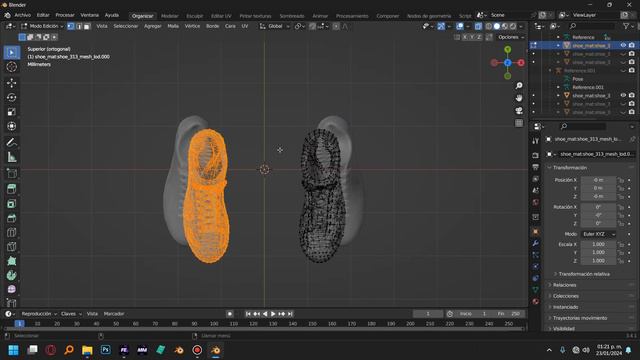This screenshot has height=360, width=640.
Task: Toggle render camera icon of Reference.001
Action: tap(631, 71)
